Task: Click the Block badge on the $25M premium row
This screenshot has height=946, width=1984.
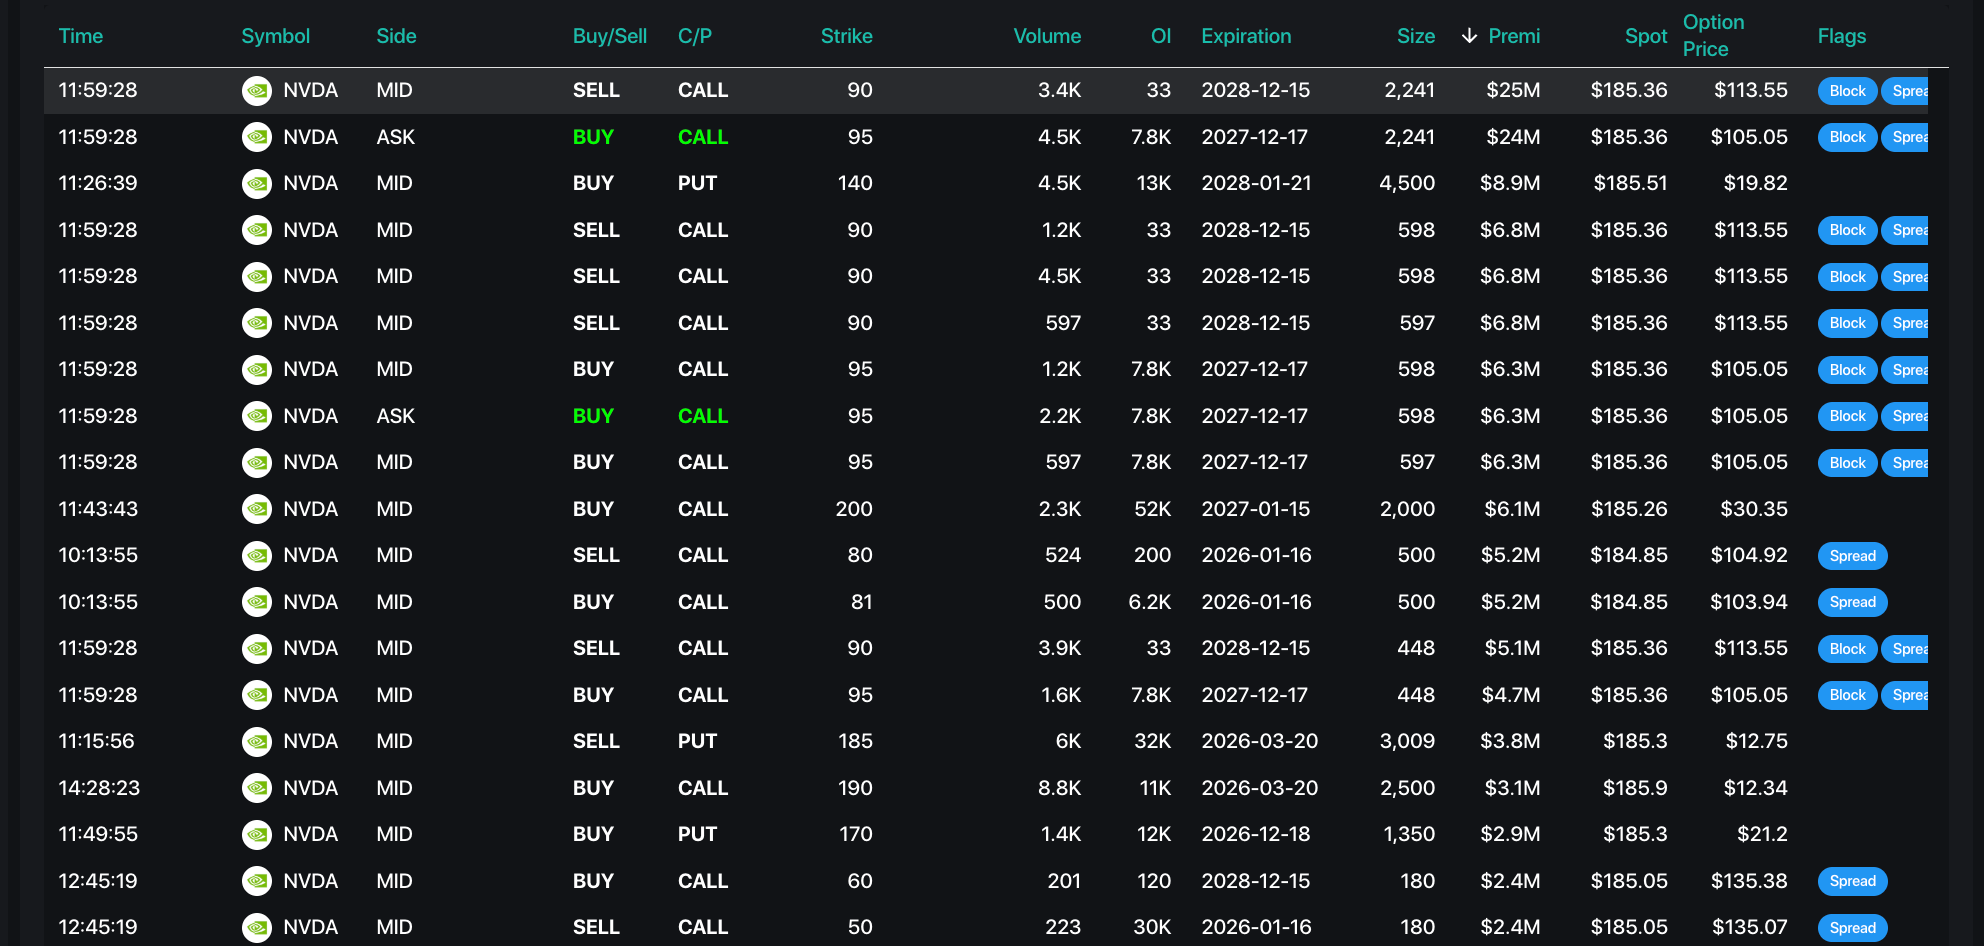Action: [1846, 91]
